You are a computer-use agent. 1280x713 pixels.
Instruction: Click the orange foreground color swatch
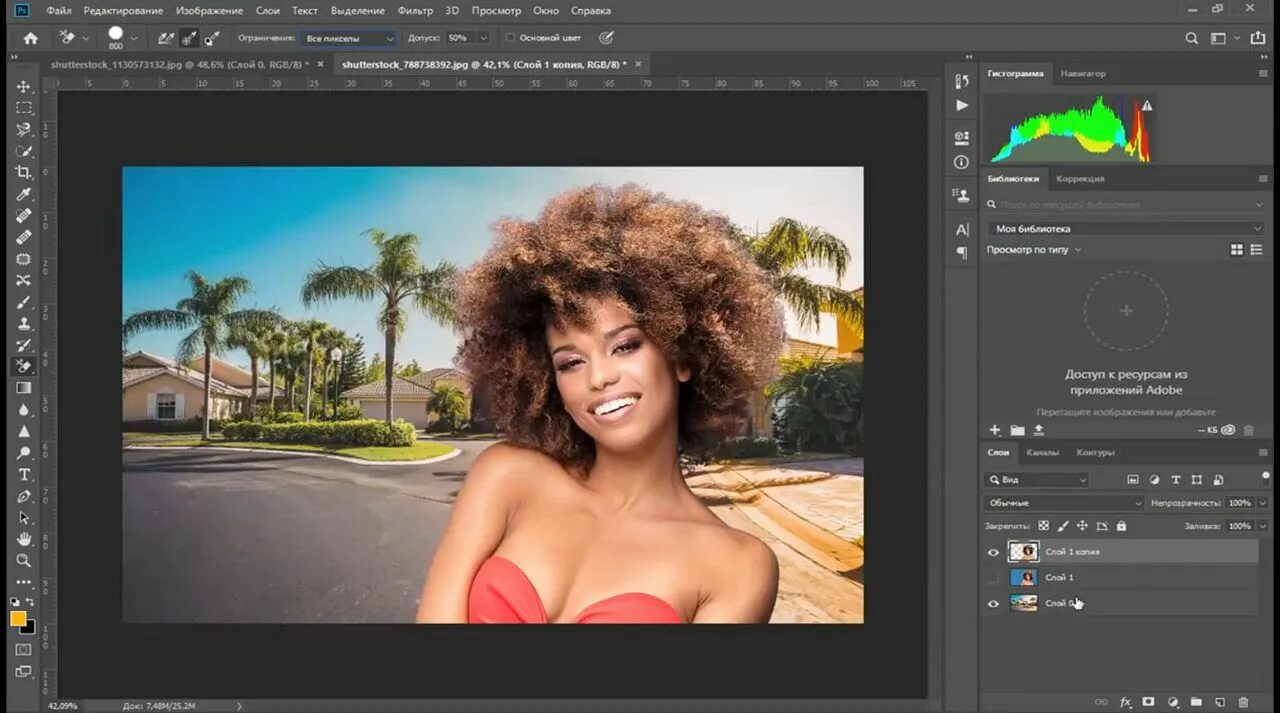[18, 618]
